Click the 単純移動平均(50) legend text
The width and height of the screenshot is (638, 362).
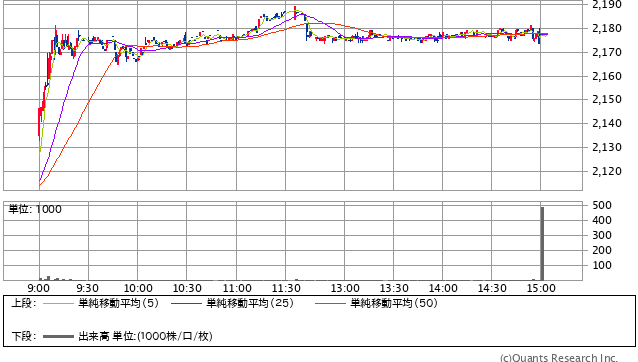click(394, 303)
